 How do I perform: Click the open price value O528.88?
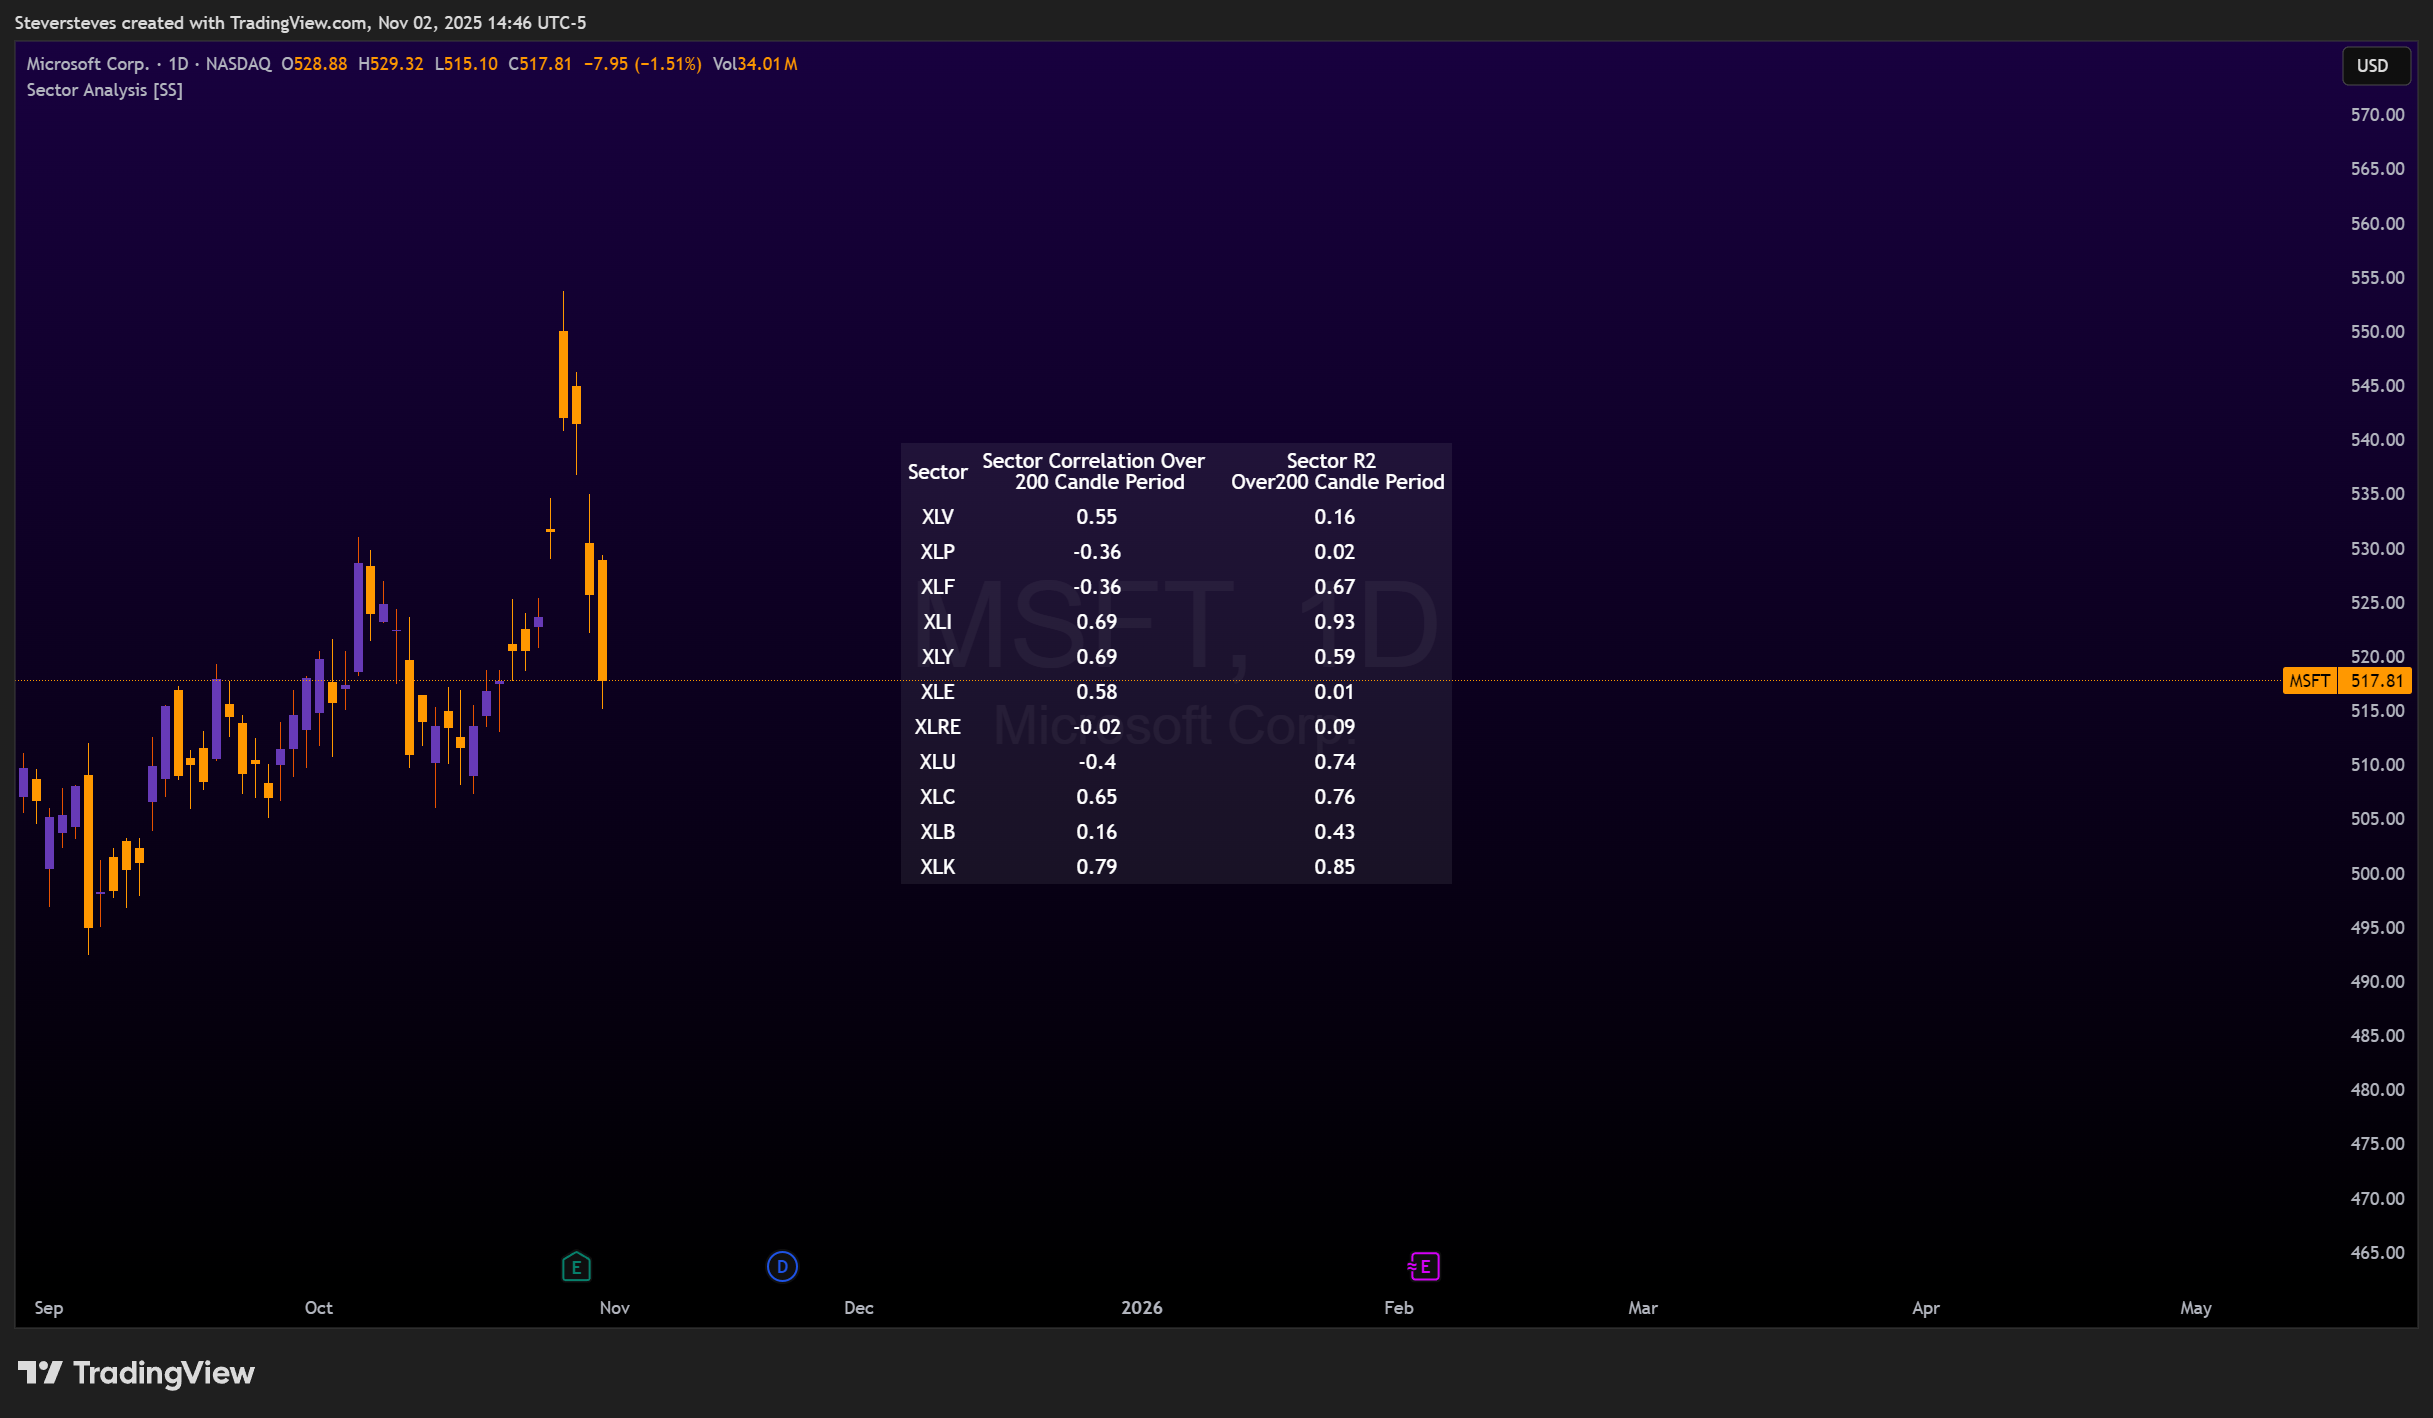[314, 64]
